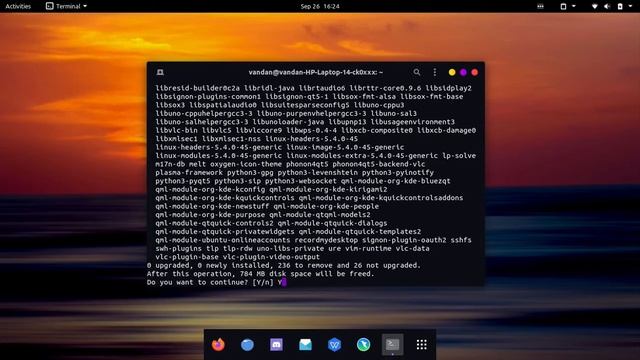Click the volume speaker icon
640x360 pixels.
tap(607, 6)
